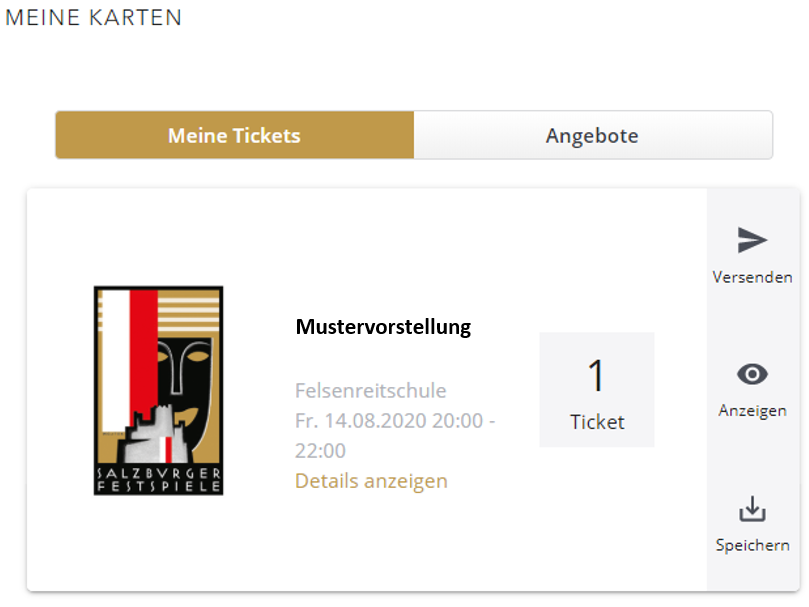
Task: Click the 22:00 end time text
Action: [320, 451]
